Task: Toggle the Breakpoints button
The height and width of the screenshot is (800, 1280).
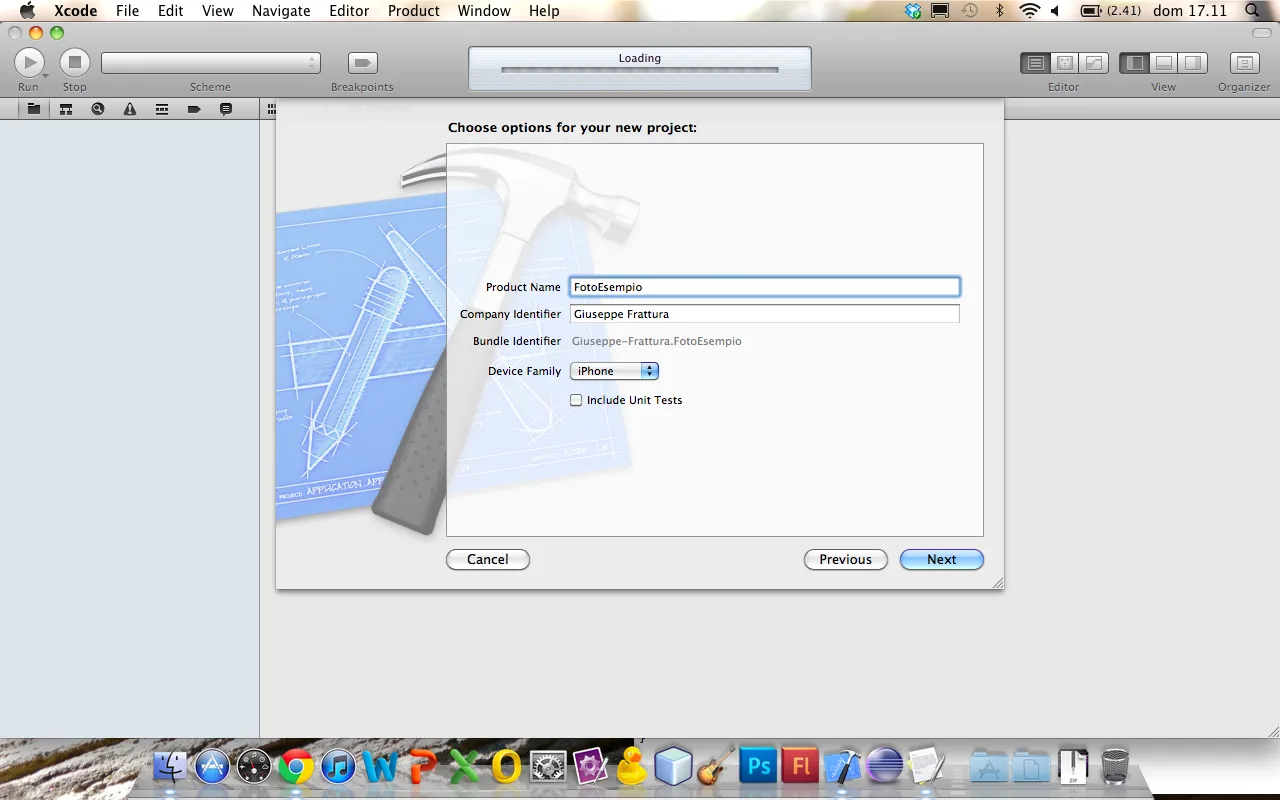Action: pos(362,63)
